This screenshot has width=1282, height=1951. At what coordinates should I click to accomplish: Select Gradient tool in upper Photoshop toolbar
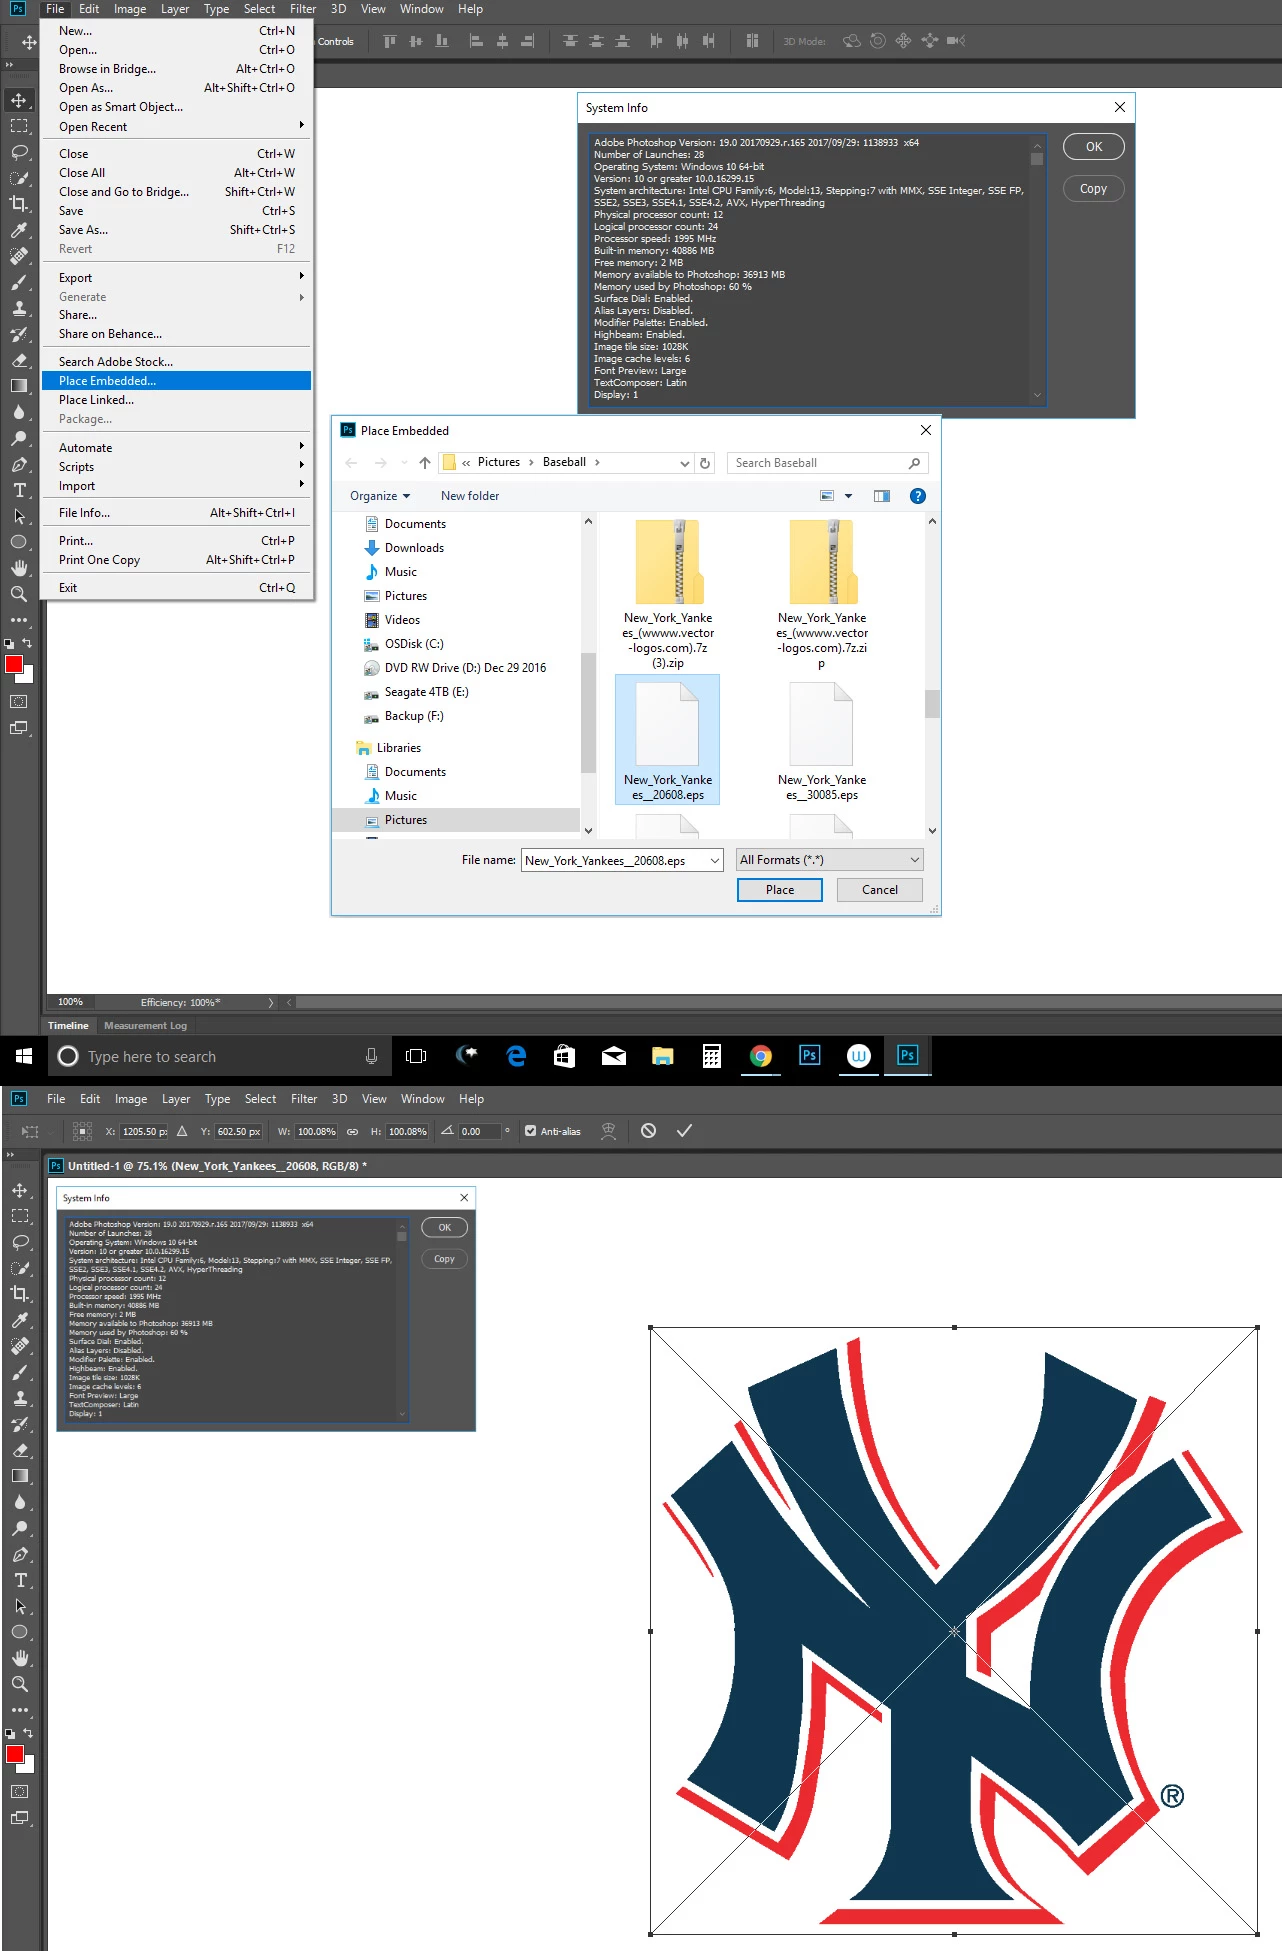tap(19, 386)
